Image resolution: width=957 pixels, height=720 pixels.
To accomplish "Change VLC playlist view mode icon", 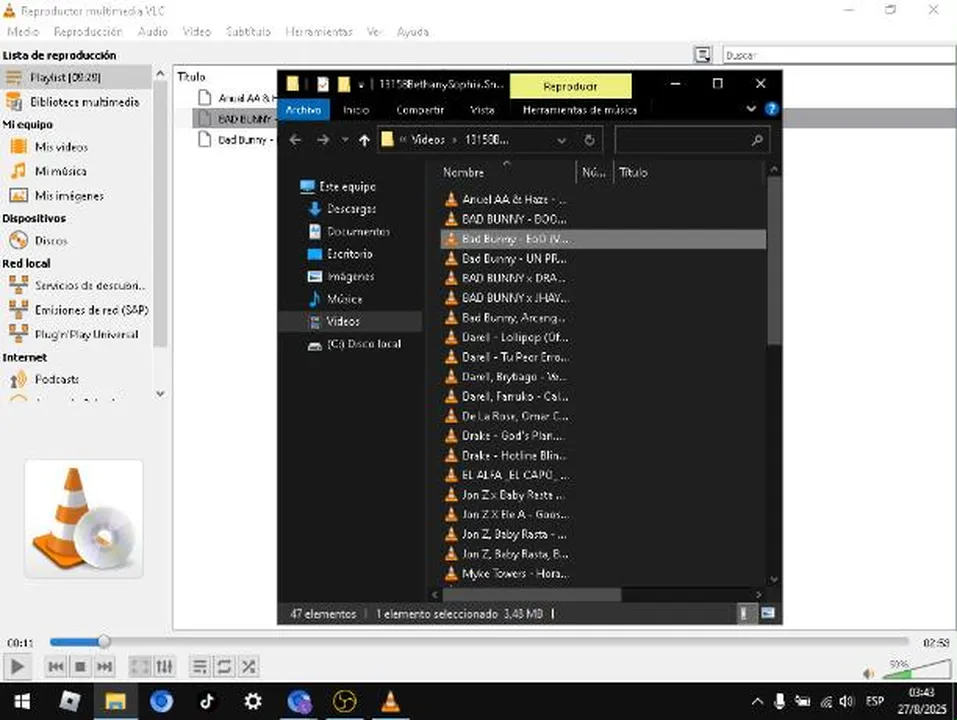I will point(702,55).
